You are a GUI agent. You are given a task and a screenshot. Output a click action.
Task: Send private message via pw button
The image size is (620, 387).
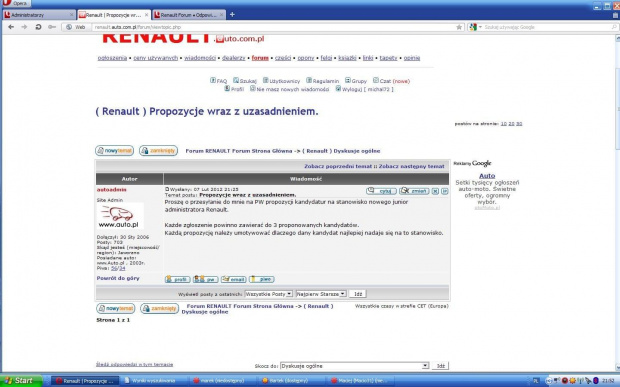tap(206, 279)
